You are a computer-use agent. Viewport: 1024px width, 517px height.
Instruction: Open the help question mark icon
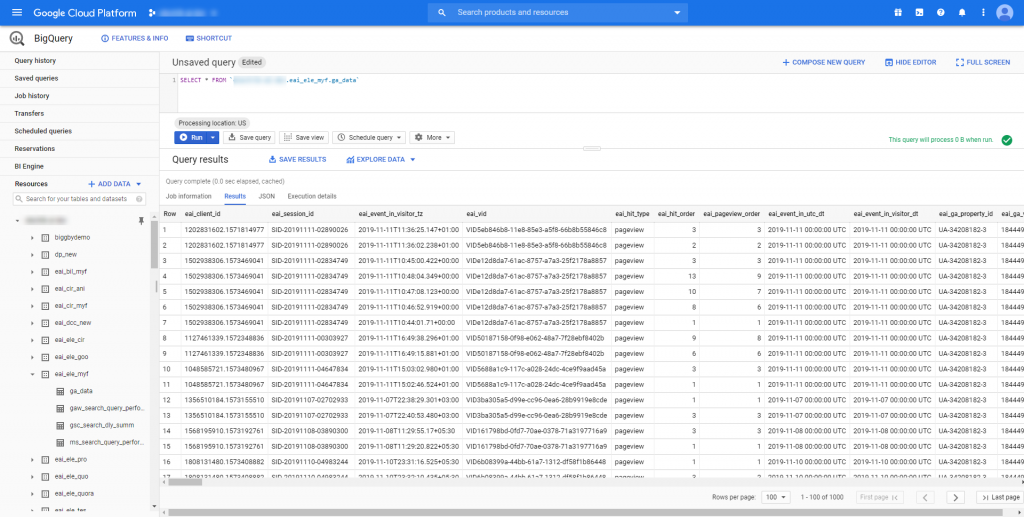pyautogui.click(x=940, y=12)
